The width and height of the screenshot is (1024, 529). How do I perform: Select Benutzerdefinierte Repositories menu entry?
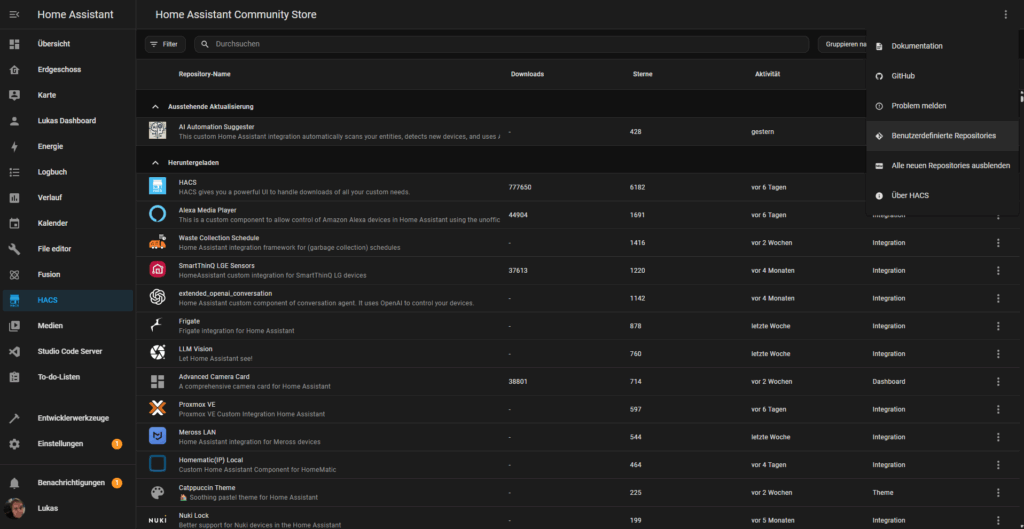pos(942,136)
